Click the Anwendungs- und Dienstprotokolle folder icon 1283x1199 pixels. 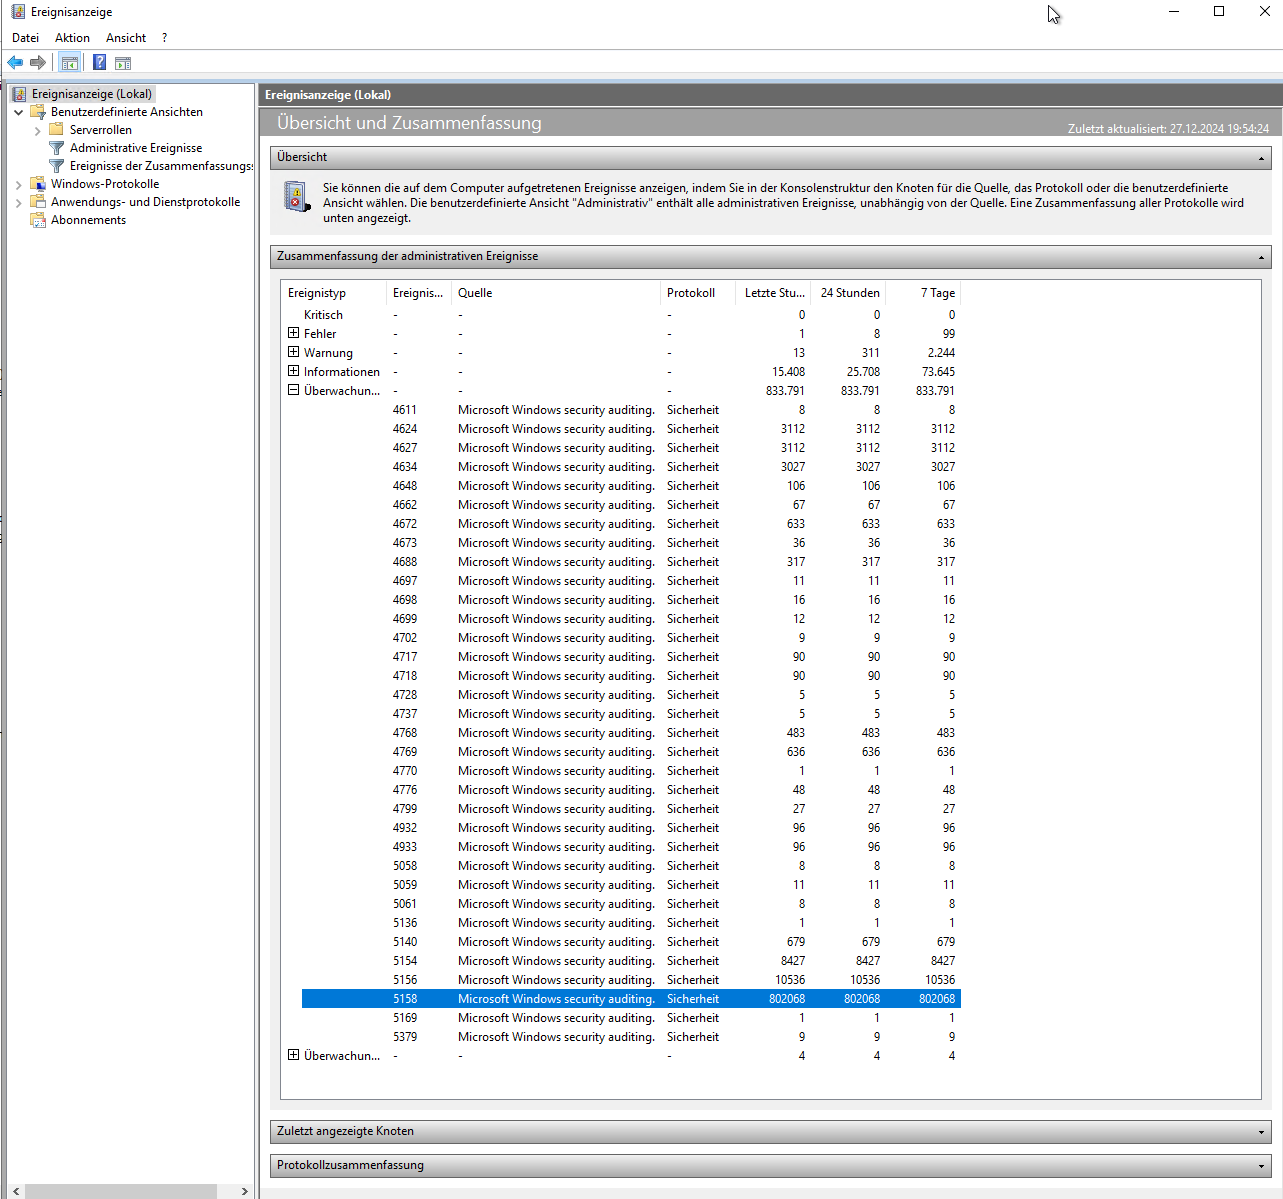38,202
